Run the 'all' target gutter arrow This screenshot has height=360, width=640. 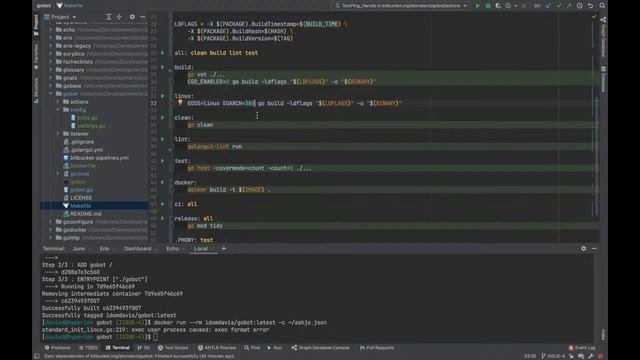[162, 53]
